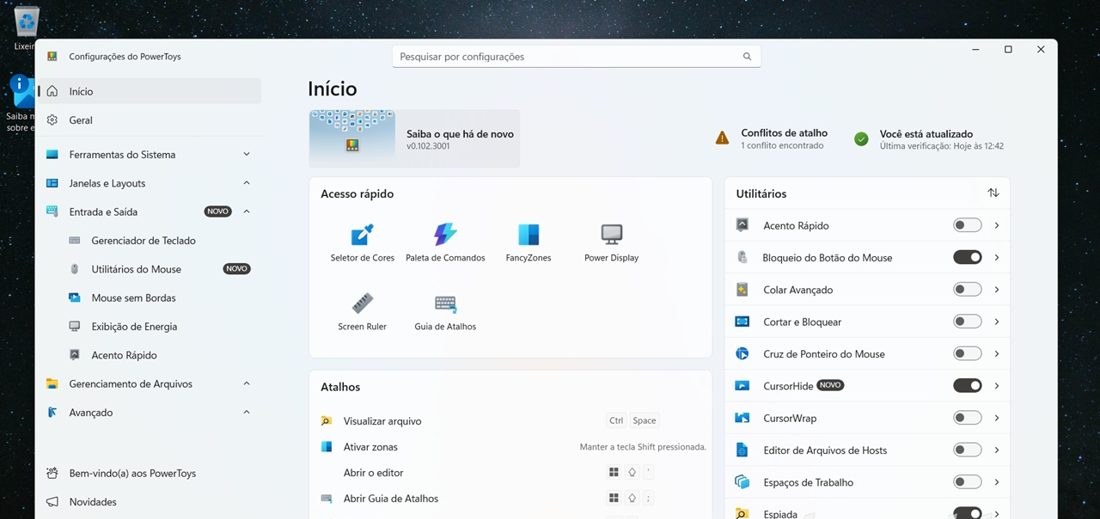Click the Colar Avançado utility icon
The image size is (1100, 519).
pyautogui.click(x=742, y=290)
